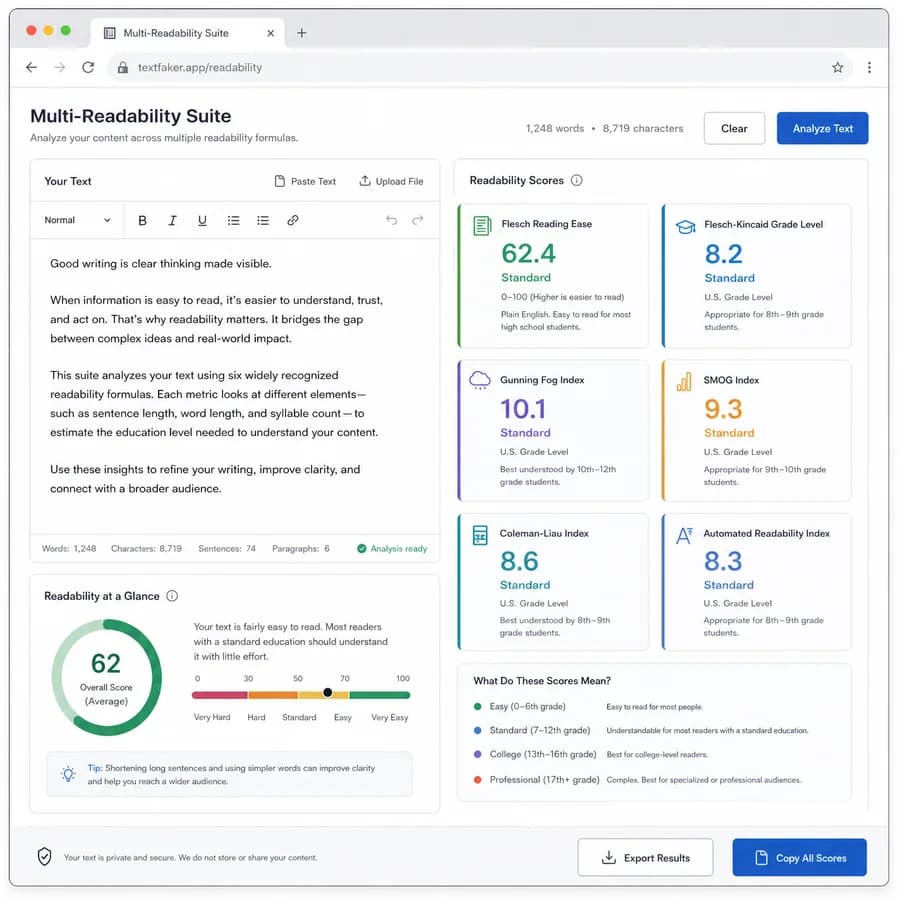Click the green Very Easy scale segment

point(379,695)
